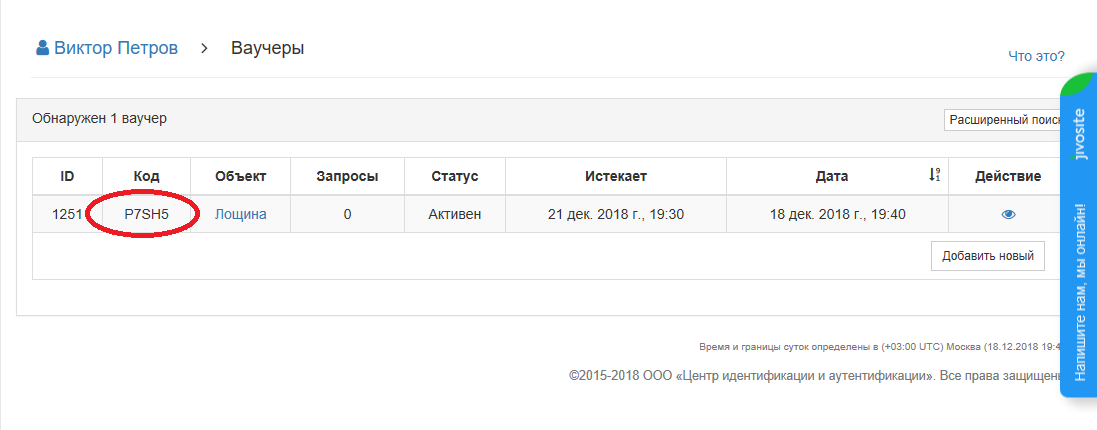Sort by the Истекает column header
The image size is (1097, 430).
(616, 176)
